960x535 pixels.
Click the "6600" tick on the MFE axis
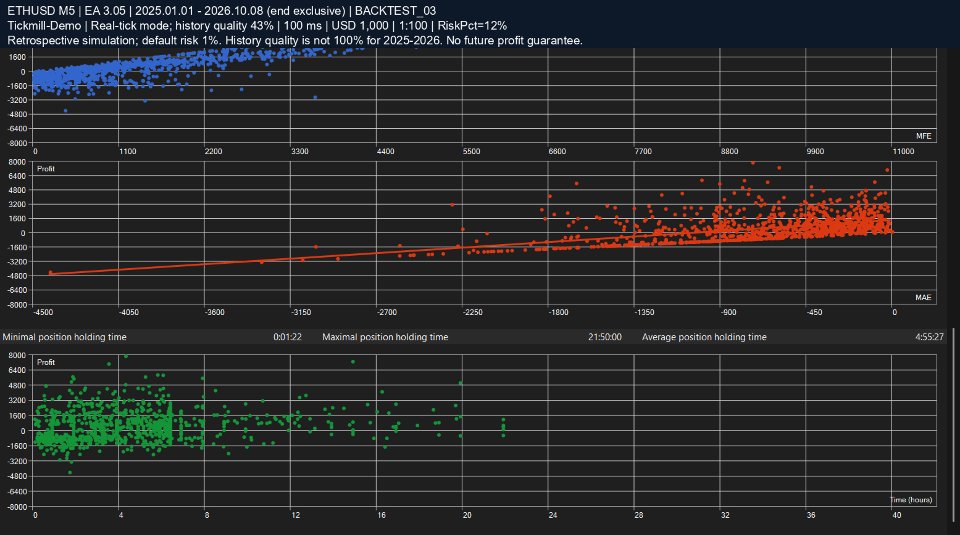557,151
